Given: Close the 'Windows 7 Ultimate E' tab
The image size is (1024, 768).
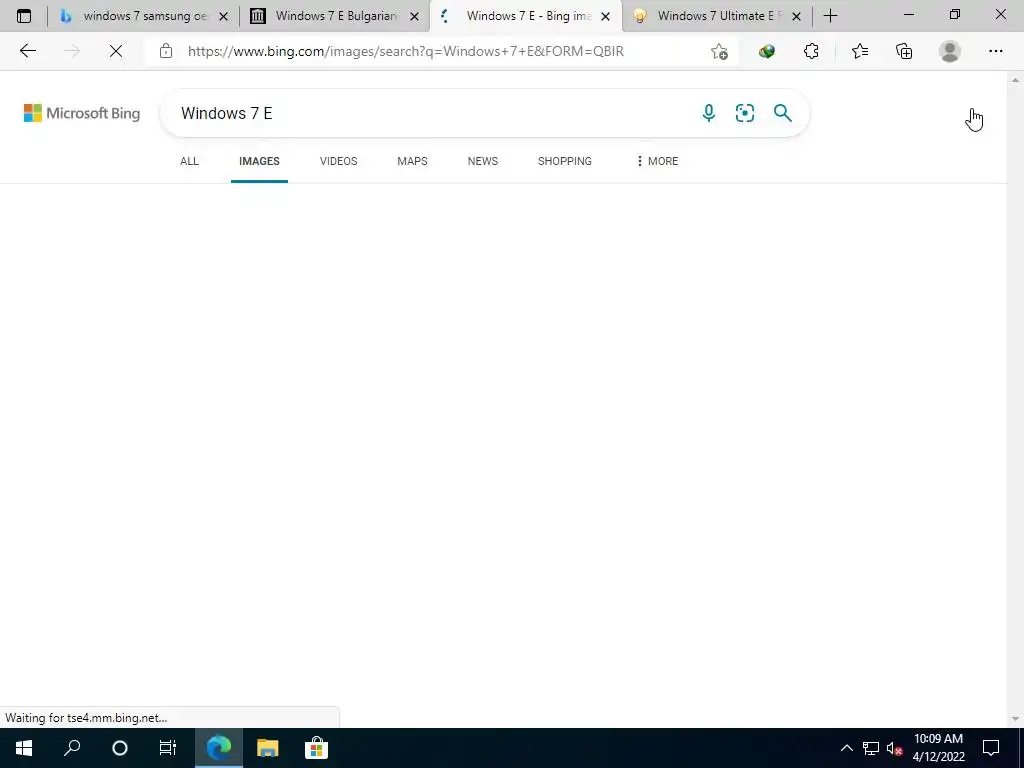Looking at the screenshot, I should pos(796,16).
